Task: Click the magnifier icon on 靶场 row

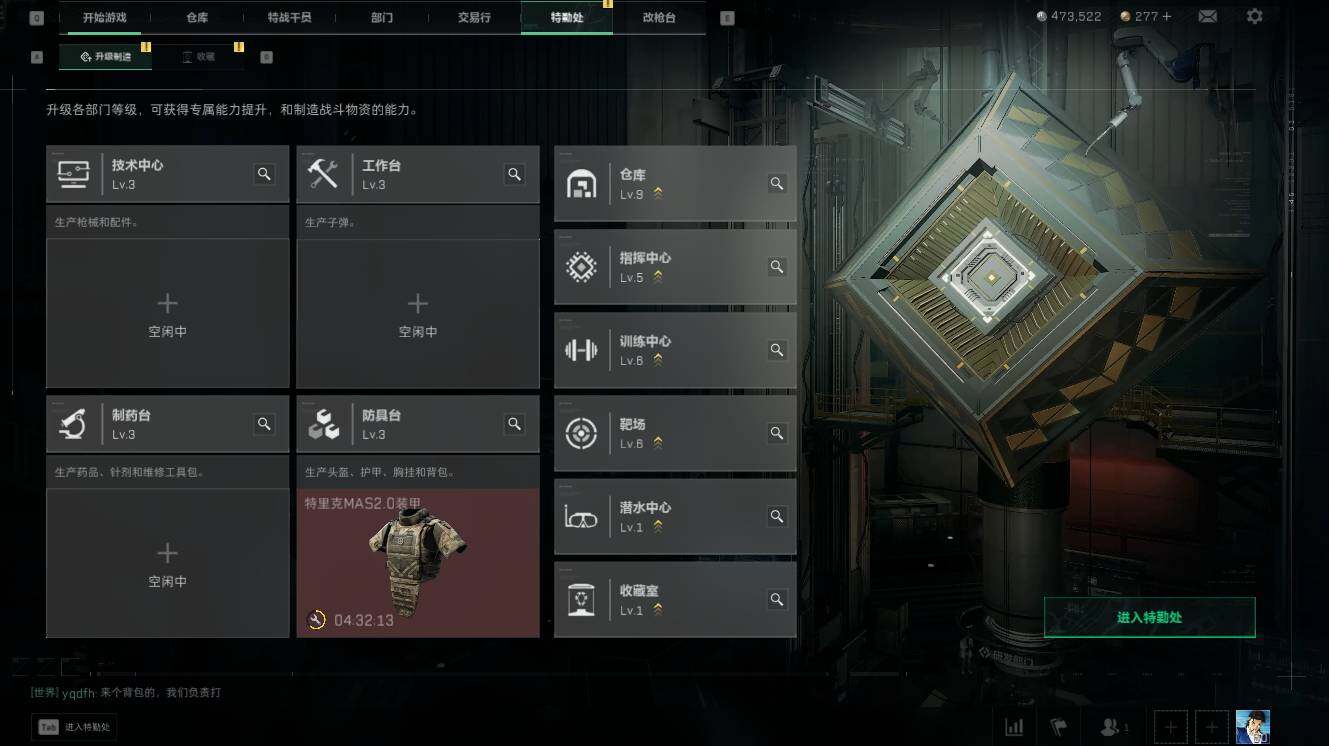Action: point(776,433)
